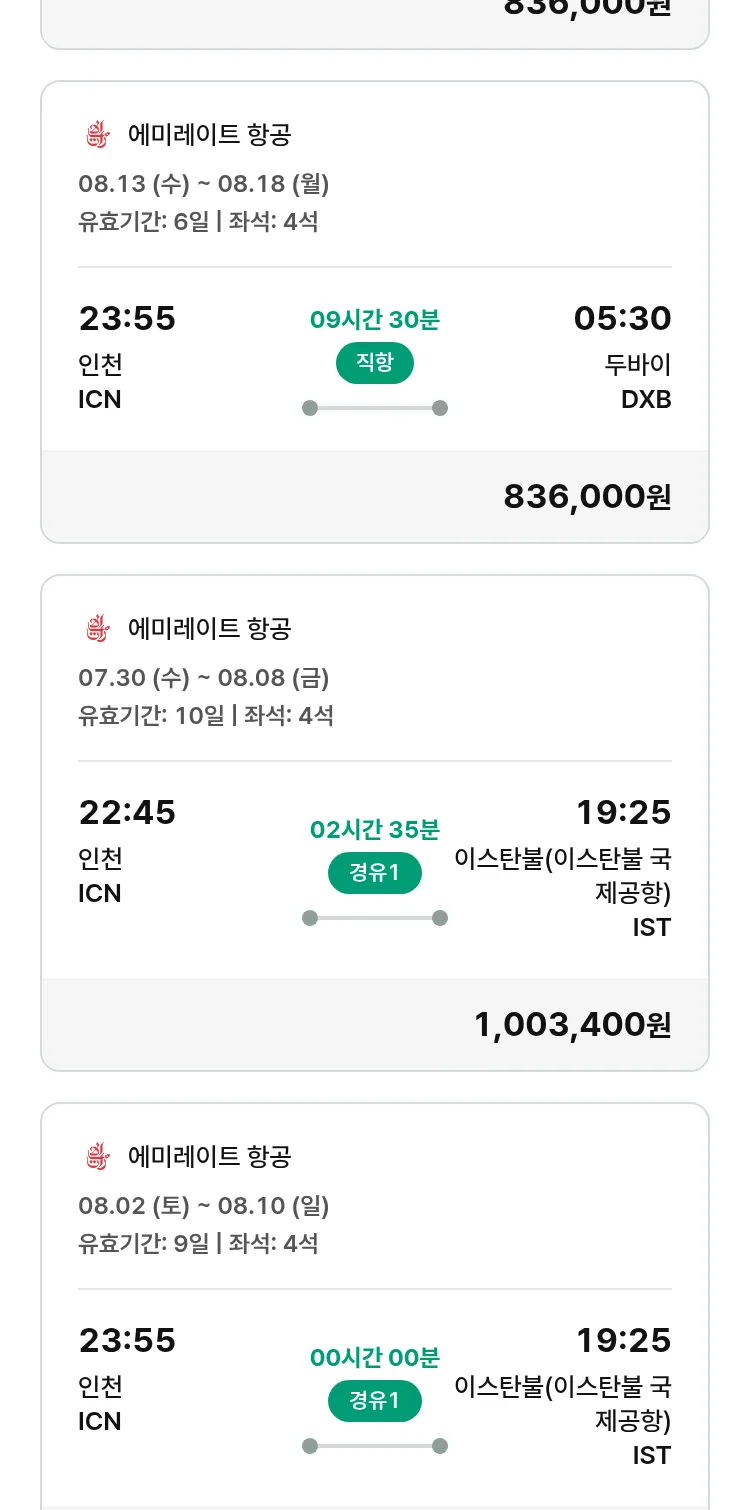Select the 경유1 badge on the 22:45 flight
The height and width of the screenshot is (1510, 750).
(x=375, y=873)
